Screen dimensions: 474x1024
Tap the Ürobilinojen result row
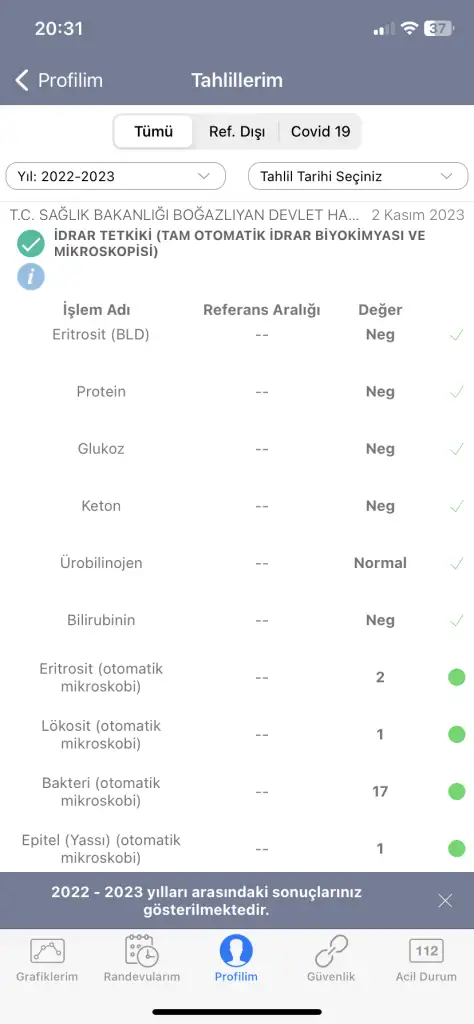(237, 563)
